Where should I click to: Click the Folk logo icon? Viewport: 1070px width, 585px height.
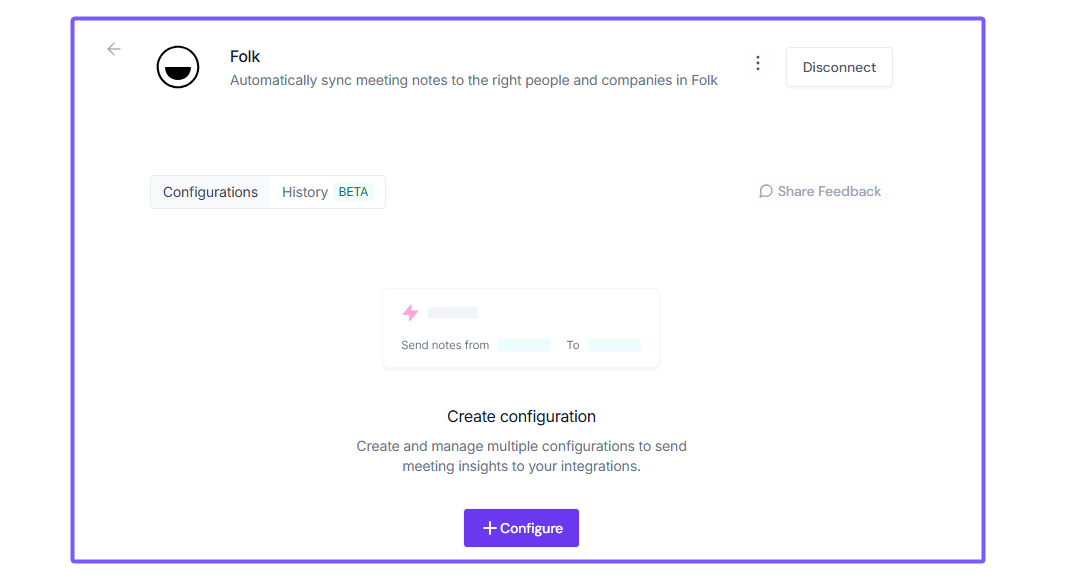(178, 67)
